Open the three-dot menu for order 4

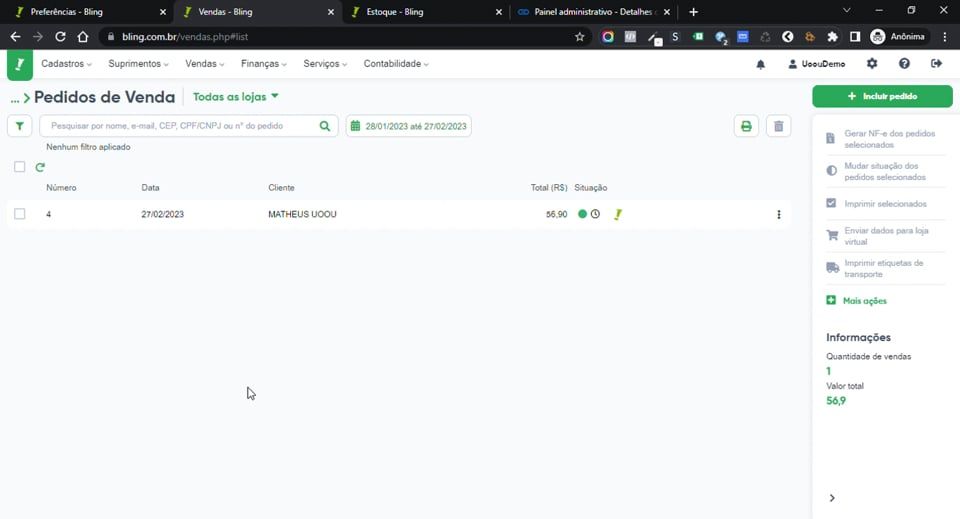pyautogui.click(x=779, y=214)
